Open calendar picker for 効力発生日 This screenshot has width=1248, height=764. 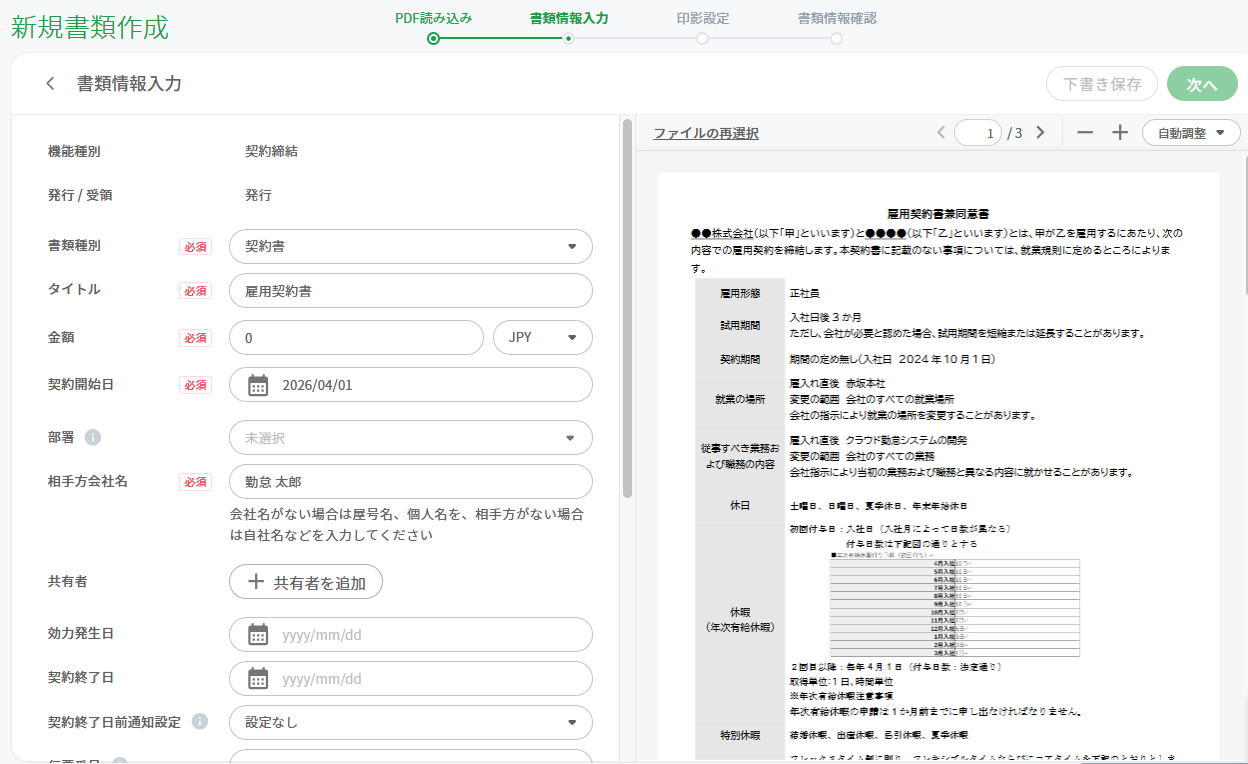258,634
